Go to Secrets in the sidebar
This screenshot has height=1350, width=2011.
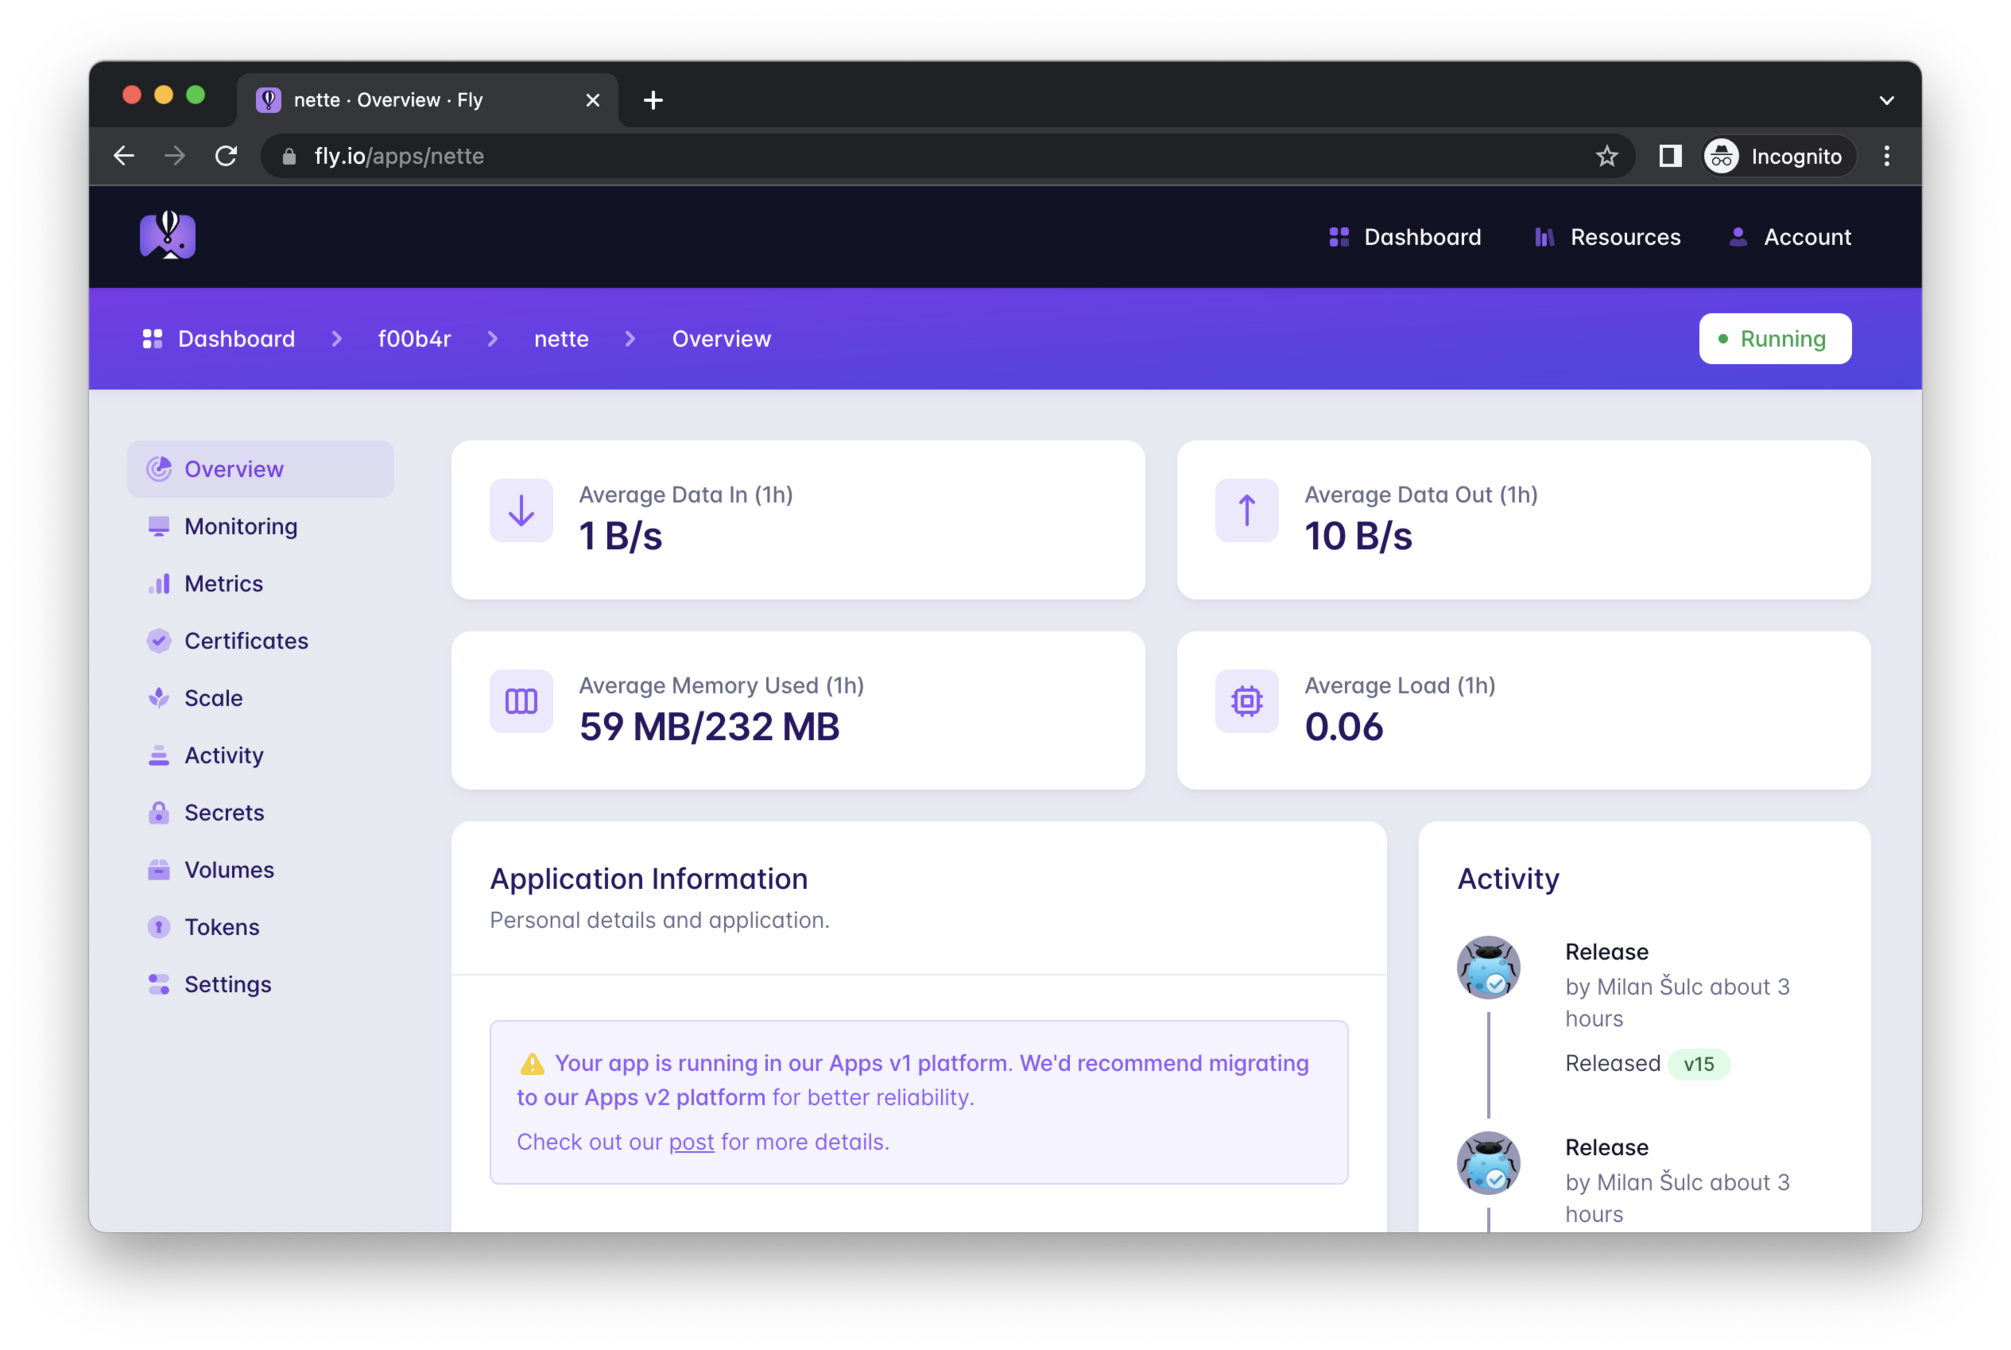(224, 812)
